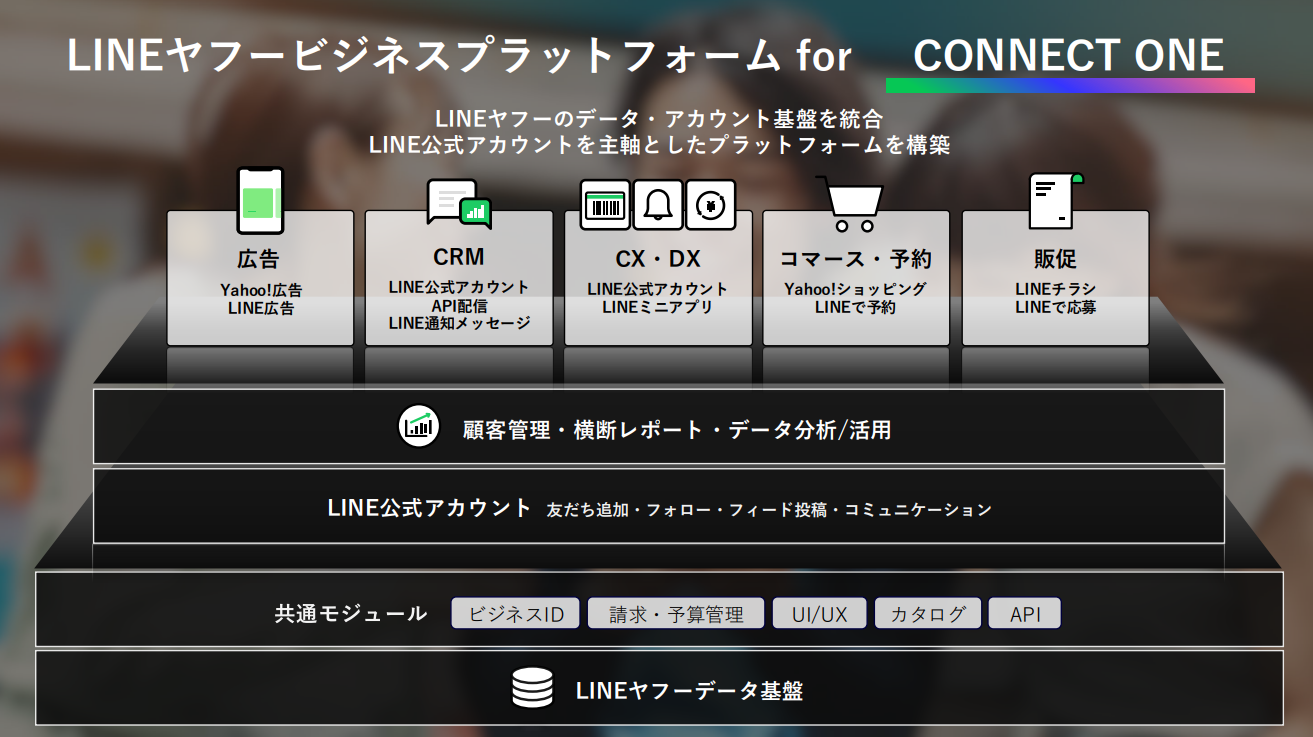
Task: Click the LINE通知メッセージ text
Action: [459, 323]
